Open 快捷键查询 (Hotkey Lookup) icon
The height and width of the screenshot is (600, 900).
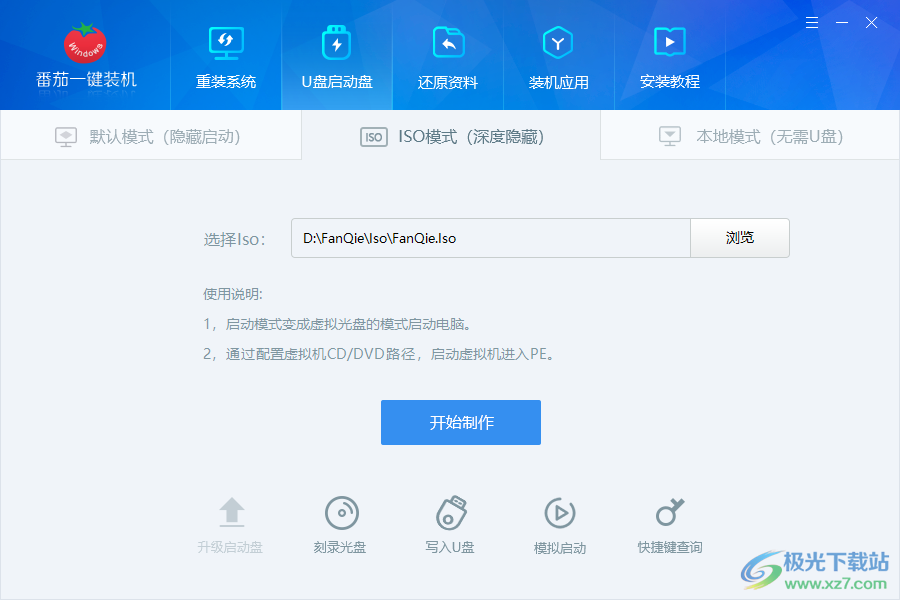669,522
